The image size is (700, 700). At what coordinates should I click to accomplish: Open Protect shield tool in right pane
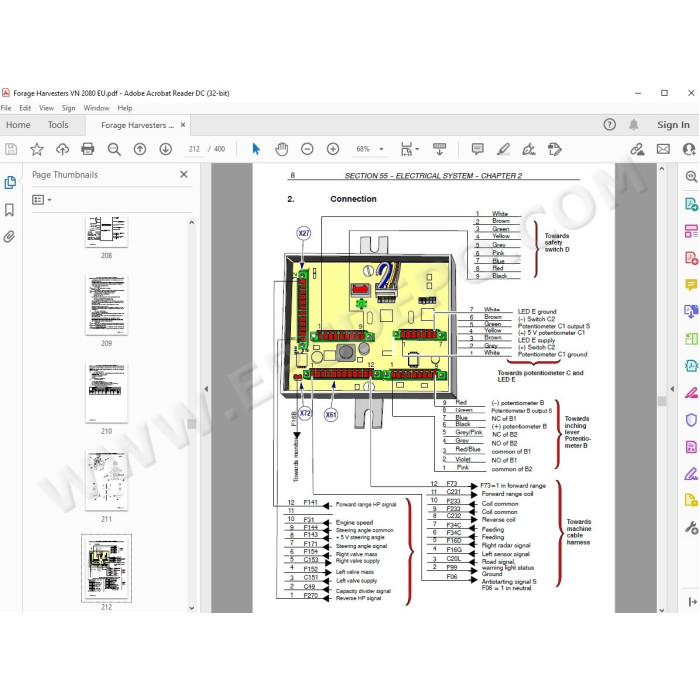coord(691,420)
